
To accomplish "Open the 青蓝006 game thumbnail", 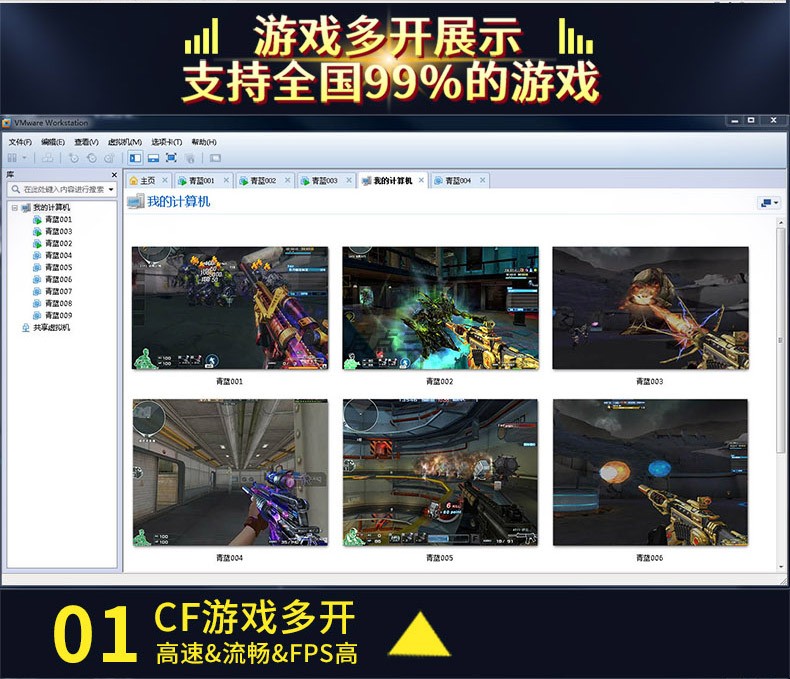I will click(x=650, y=472).
